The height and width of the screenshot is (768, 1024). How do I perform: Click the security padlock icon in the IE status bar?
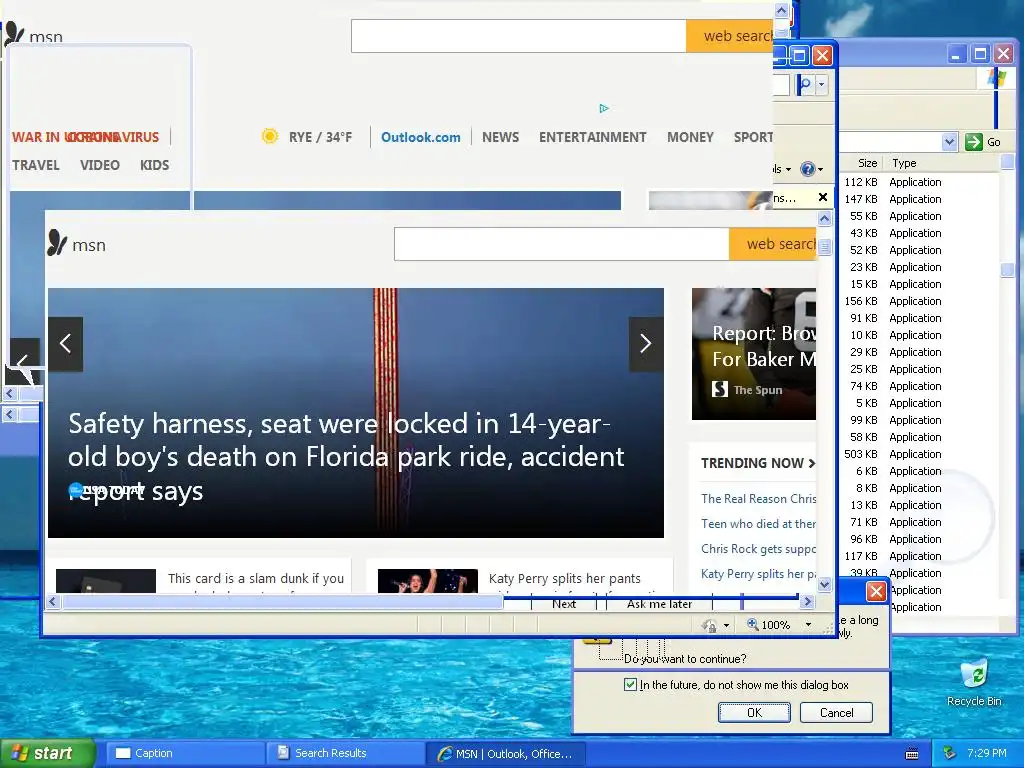pyautogui.click(x=709, y=625)
